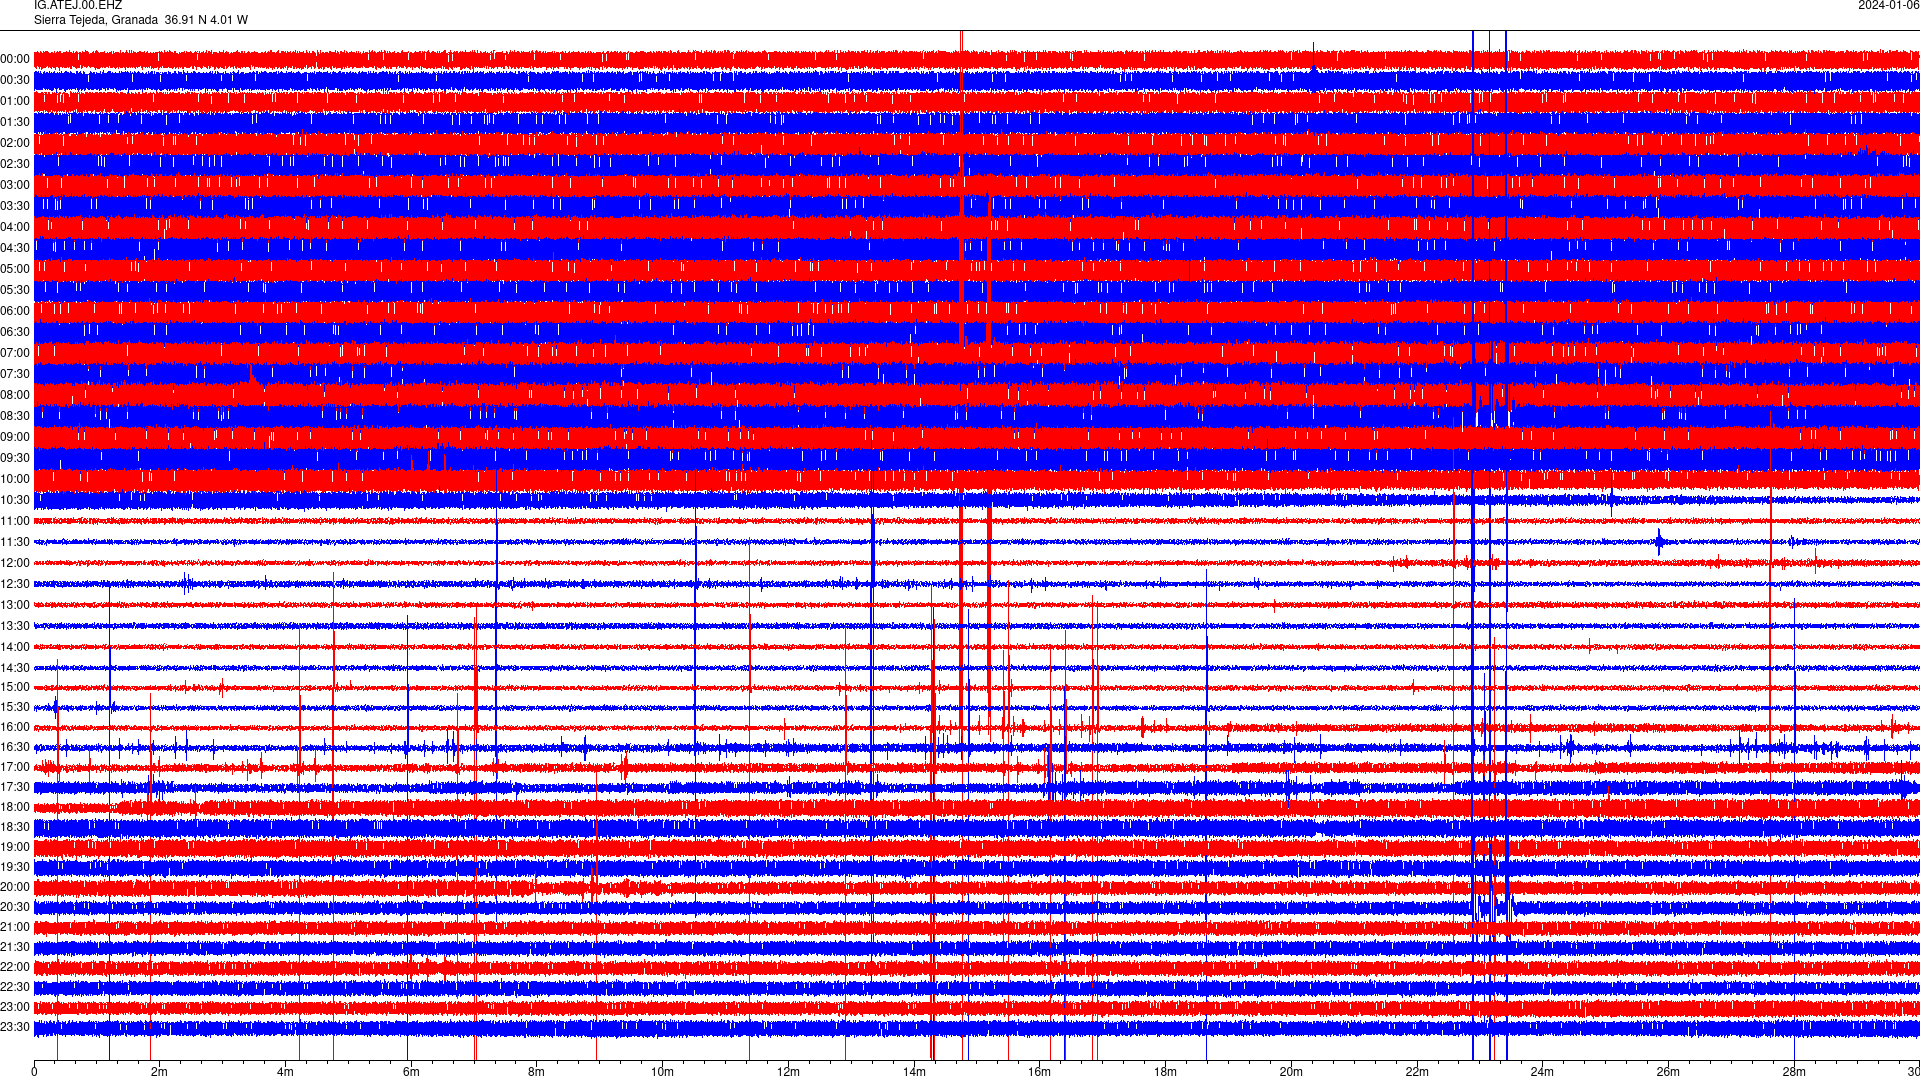Click the Sierra Tejeda, Granada location text
The height and width of the screenshot is (1080, 1920).
[96, 20]
